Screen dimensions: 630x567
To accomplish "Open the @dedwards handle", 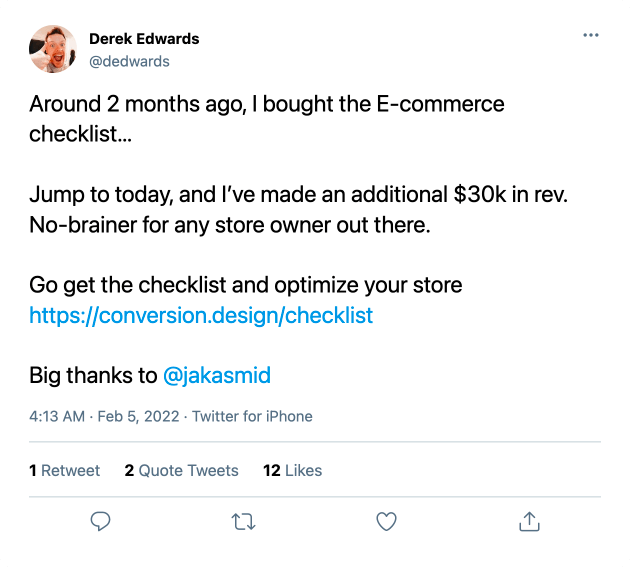I will tap(129, 61).
